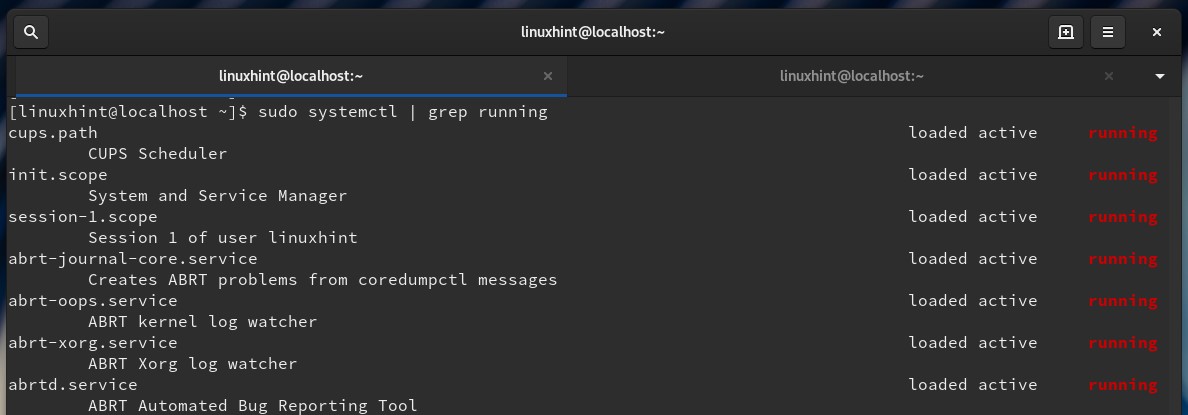
Task: Click the cups.path unit name
Action: pos(53,133)
